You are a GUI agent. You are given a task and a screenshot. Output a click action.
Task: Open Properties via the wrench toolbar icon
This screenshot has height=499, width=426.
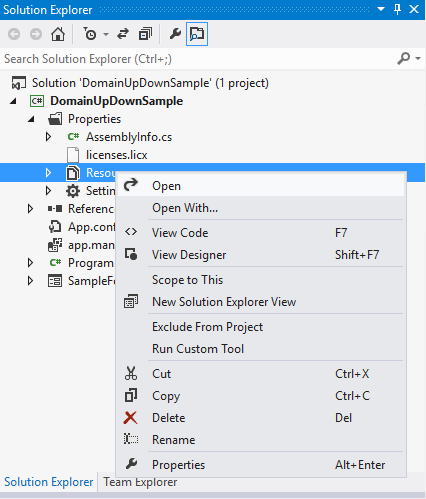tap(175, 34)
